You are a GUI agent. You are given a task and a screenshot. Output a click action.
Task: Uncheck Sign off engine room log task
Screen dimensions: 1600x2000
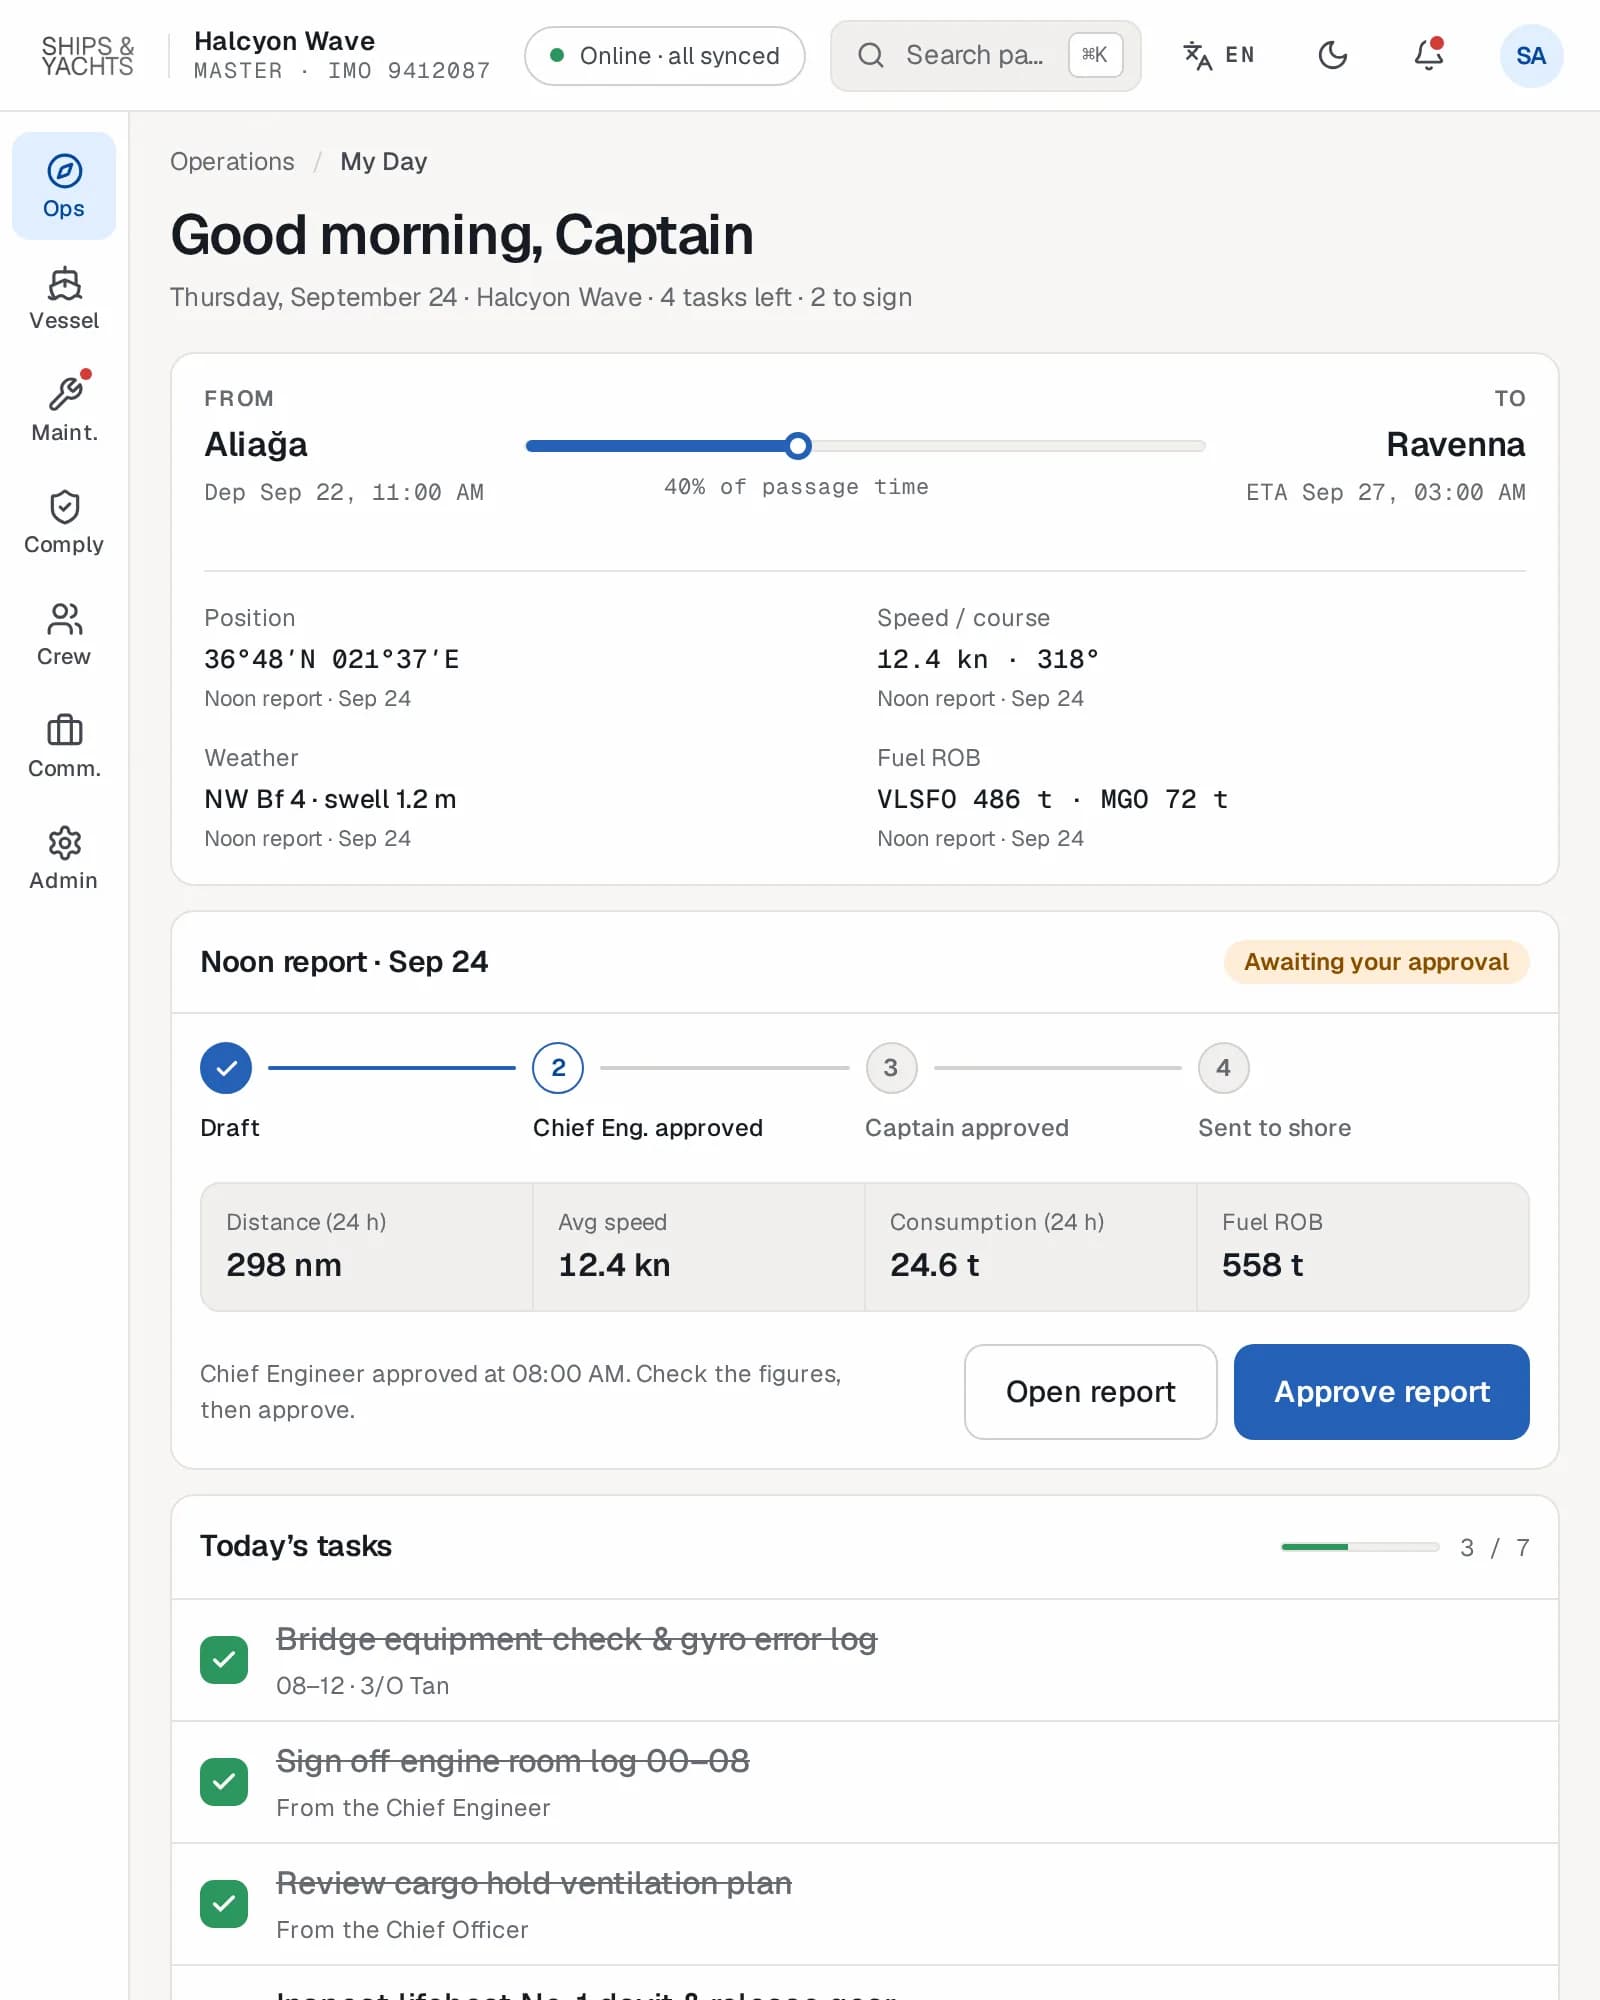(224, 1782)
